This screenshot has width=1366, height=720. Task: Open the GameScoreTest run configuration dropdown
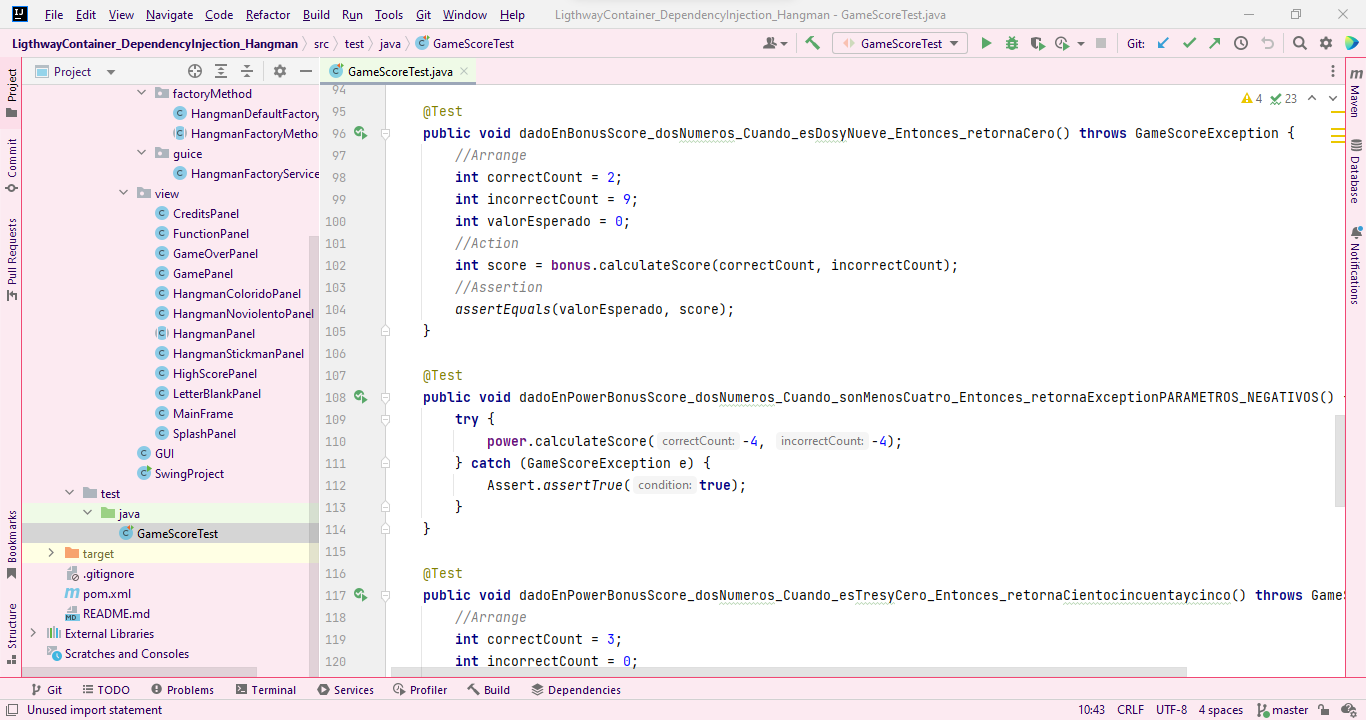coord(899,42)
